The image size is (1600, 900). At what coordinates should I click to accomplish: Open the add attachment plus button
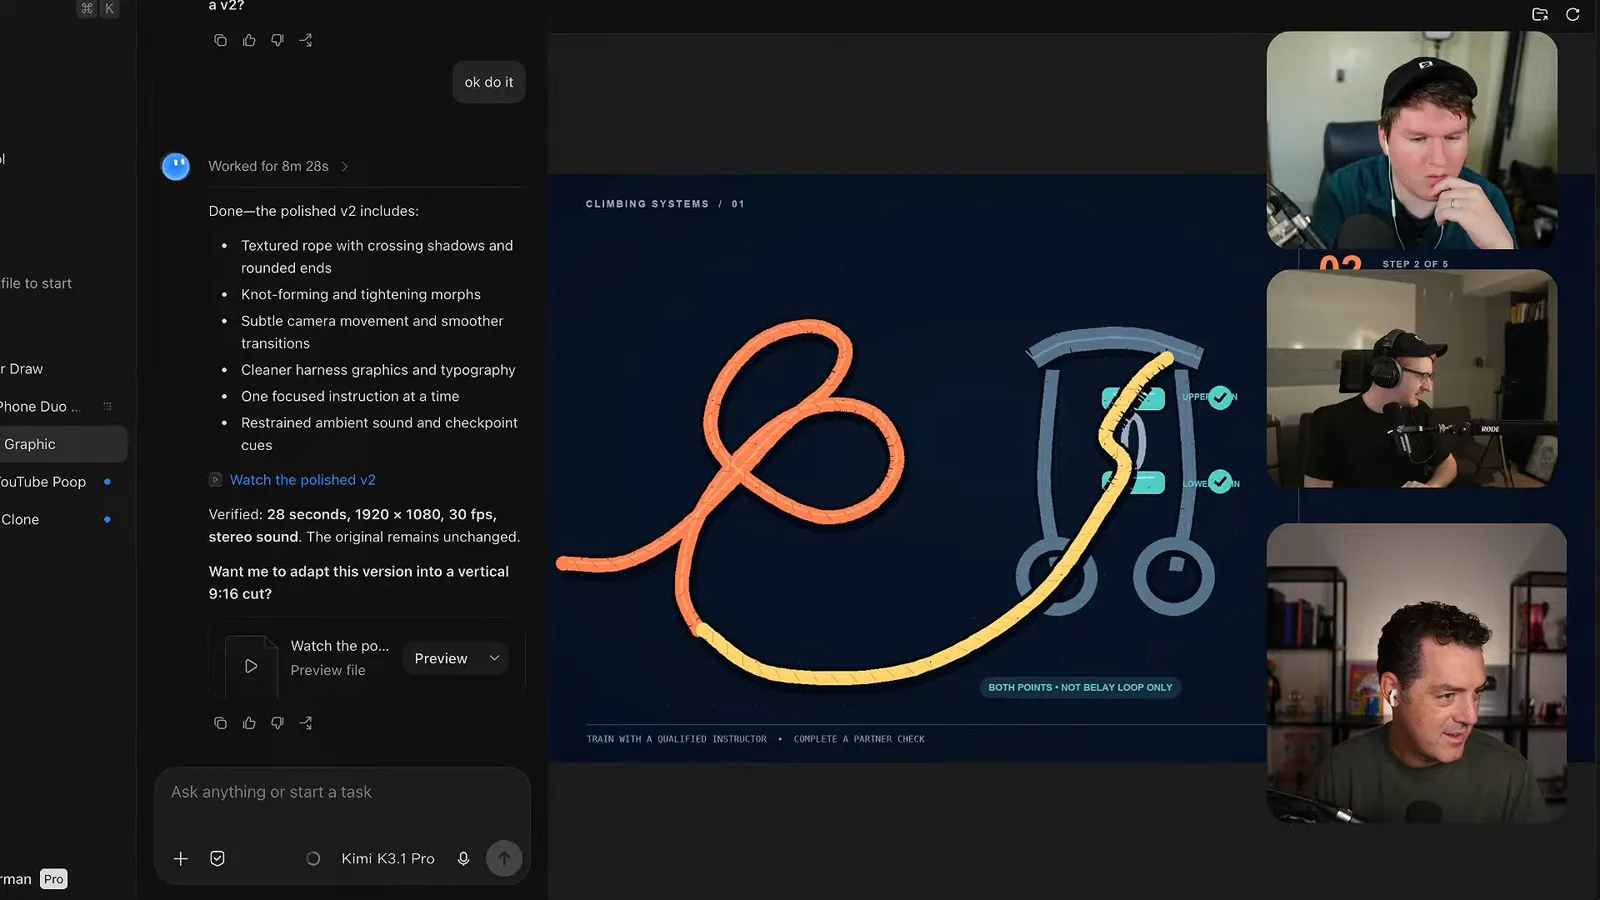(181, 858)
